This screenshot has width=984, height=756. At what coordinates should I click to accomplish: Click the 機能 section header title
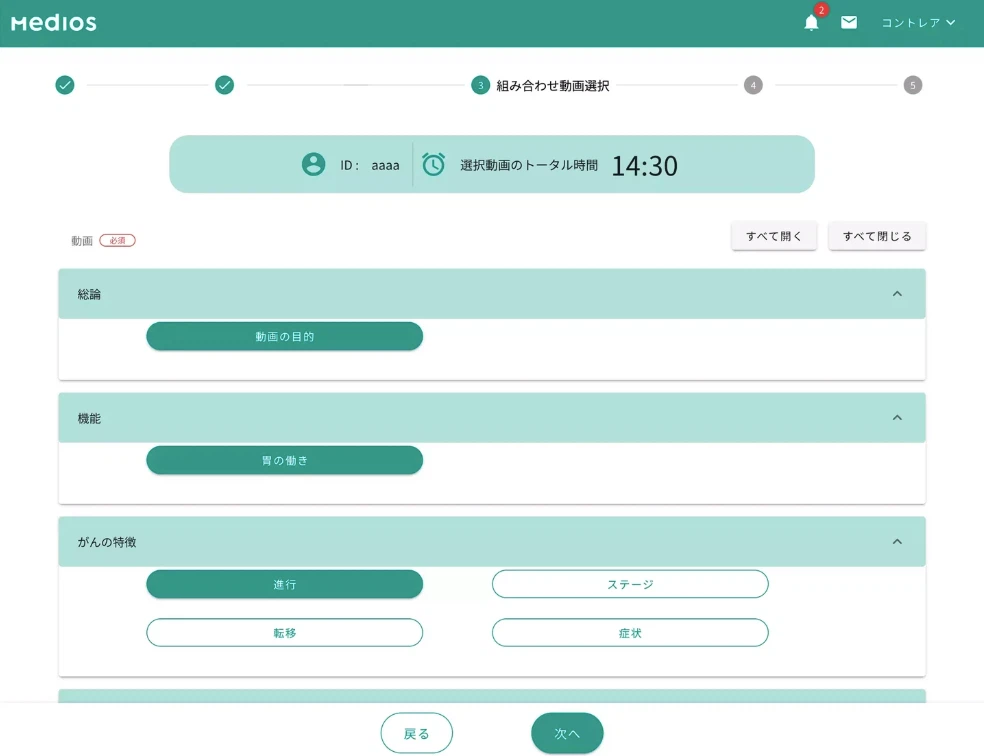coord(89,418)
